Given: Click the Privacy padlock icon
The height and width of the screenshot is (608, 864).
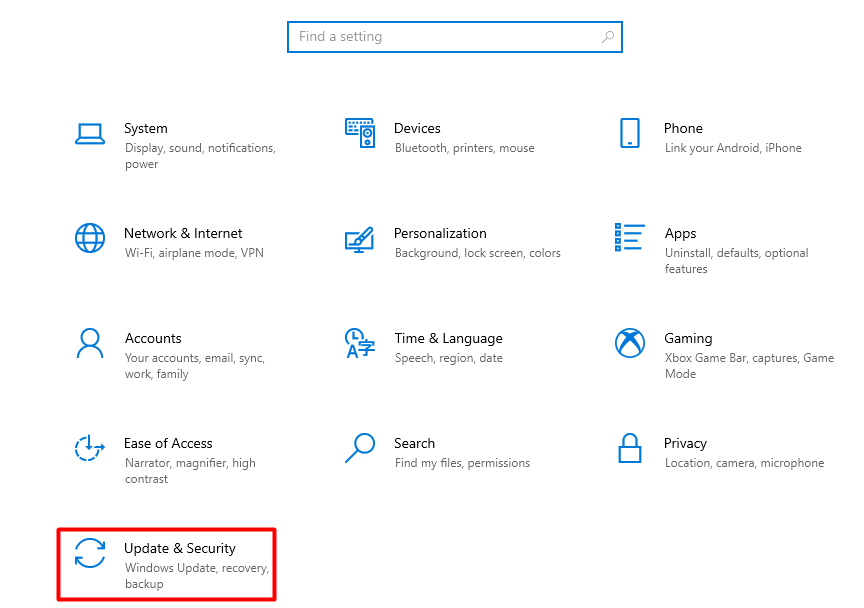Looking at the screenshot, I should click(x=629, y=448).
